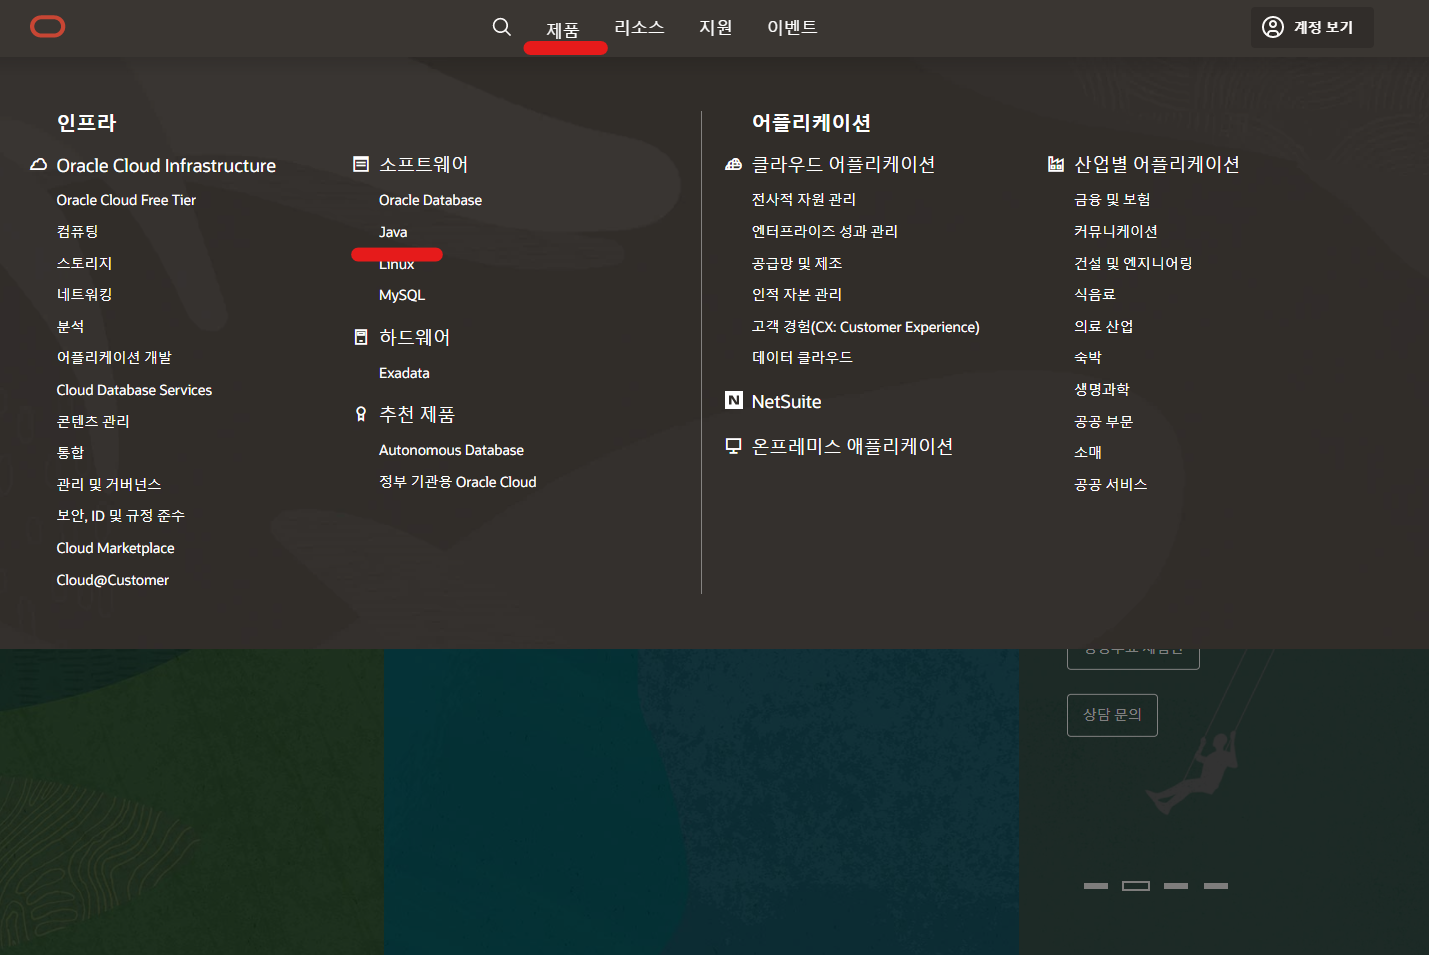Open Oracle Cloud Free Tier link

click(x=126, y=200)
